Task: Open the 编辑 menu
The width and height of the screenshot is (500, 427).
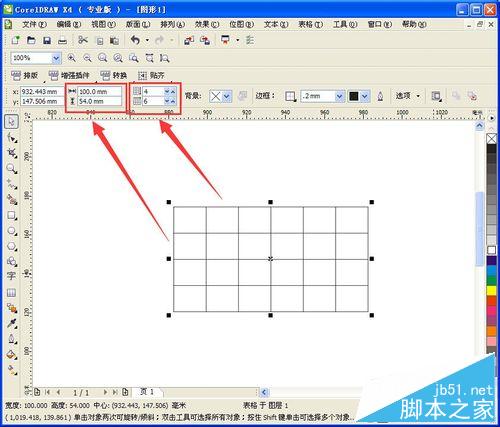Action: (69, 24)
